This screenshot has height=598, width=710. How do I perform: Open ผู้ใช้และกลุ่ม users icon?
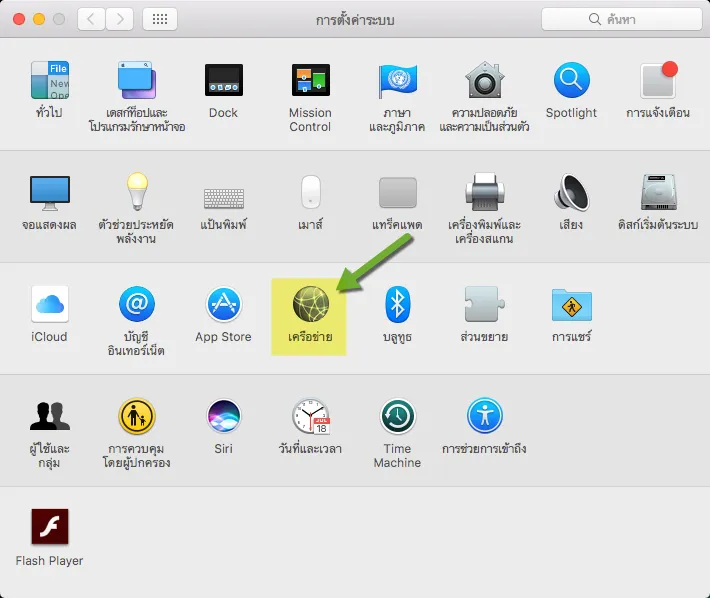pos(49,416)
